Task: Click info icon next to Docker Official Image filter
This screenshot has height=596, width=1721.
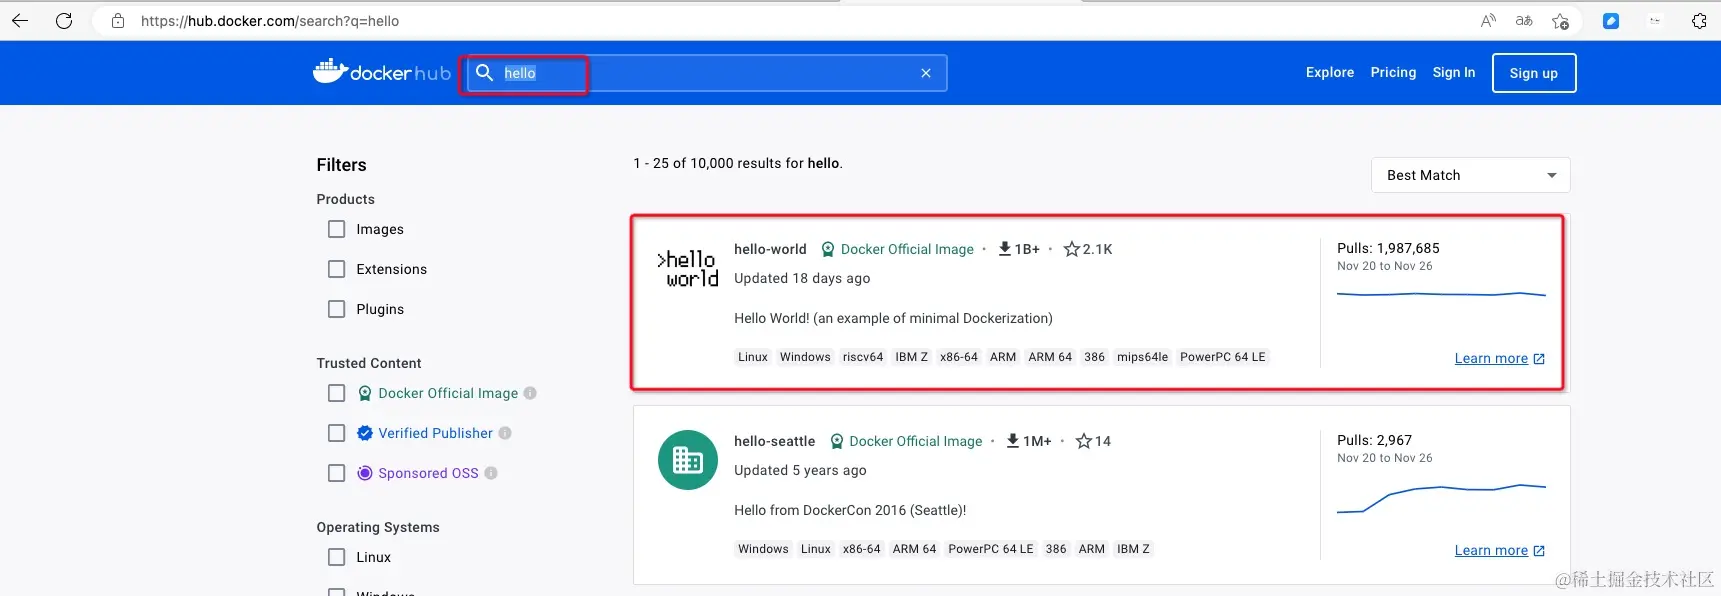Action: (x=530, y=393)
